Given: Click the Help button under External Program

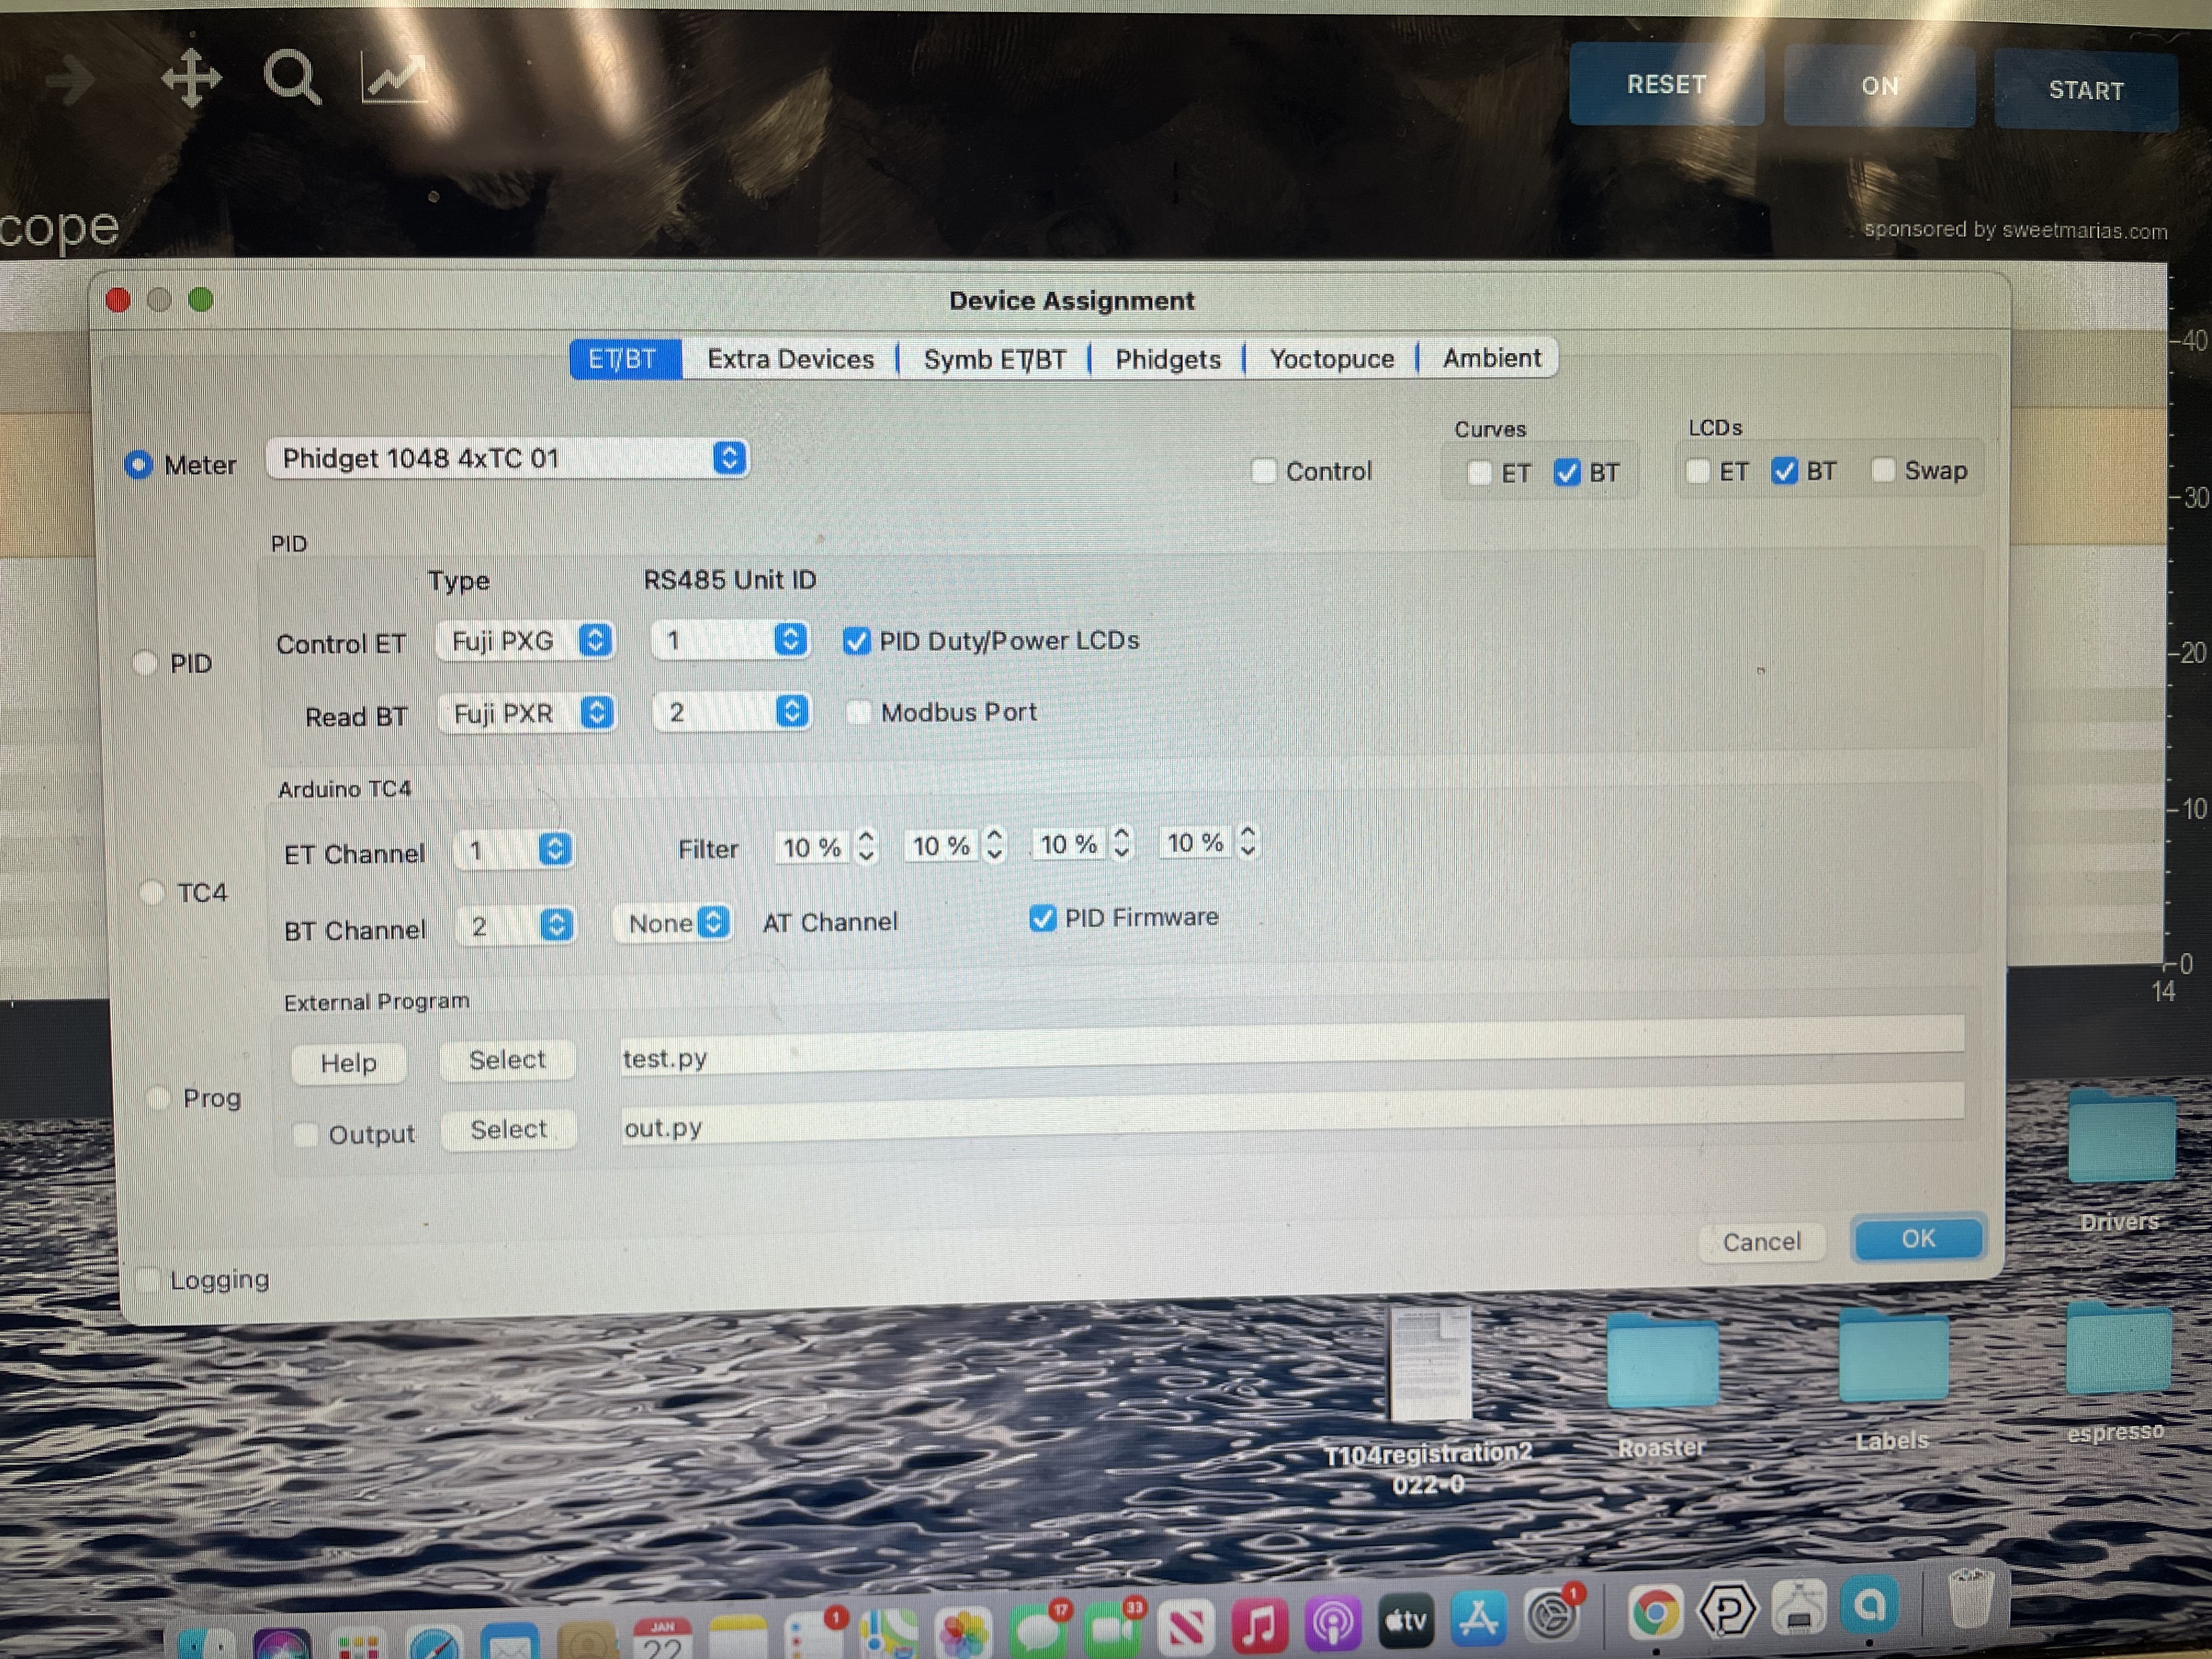Looking at the screenshot, I should pyautogui.click(x=348, y=1063).
